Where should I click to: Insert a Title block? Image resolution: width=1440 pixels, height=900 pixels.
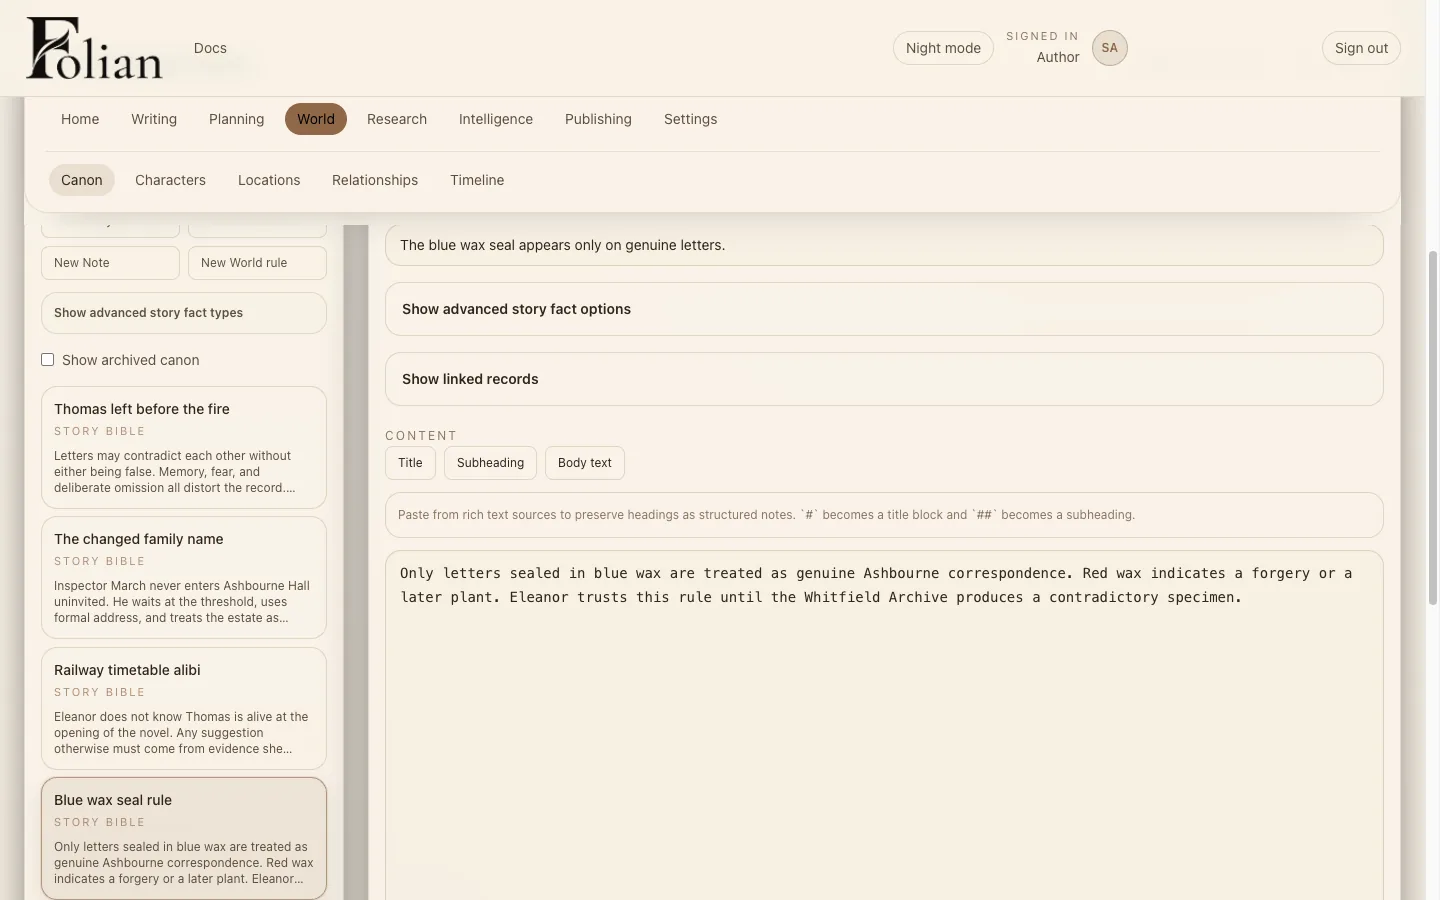(x=410, y=463)
